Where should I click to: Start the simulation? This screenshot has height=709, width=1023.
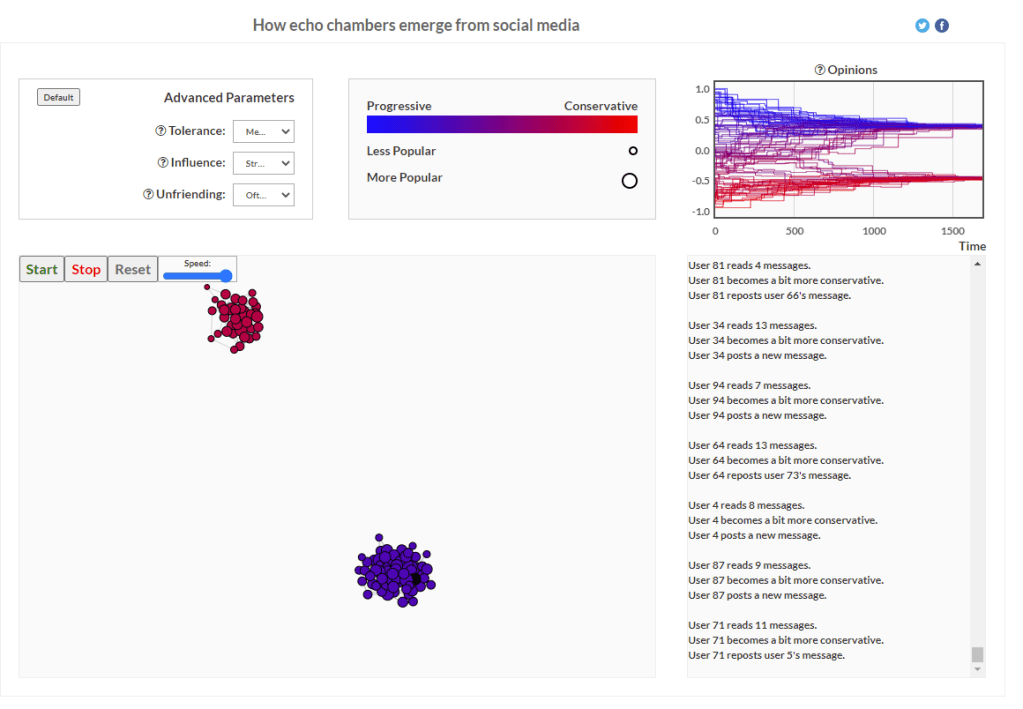(x=42, y=269)
